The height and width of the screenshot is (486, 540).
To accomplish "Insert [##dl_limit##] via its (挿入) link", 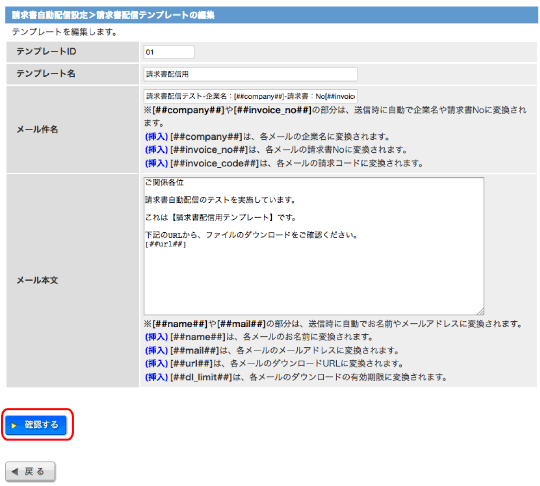I will [x=156, y=377].
